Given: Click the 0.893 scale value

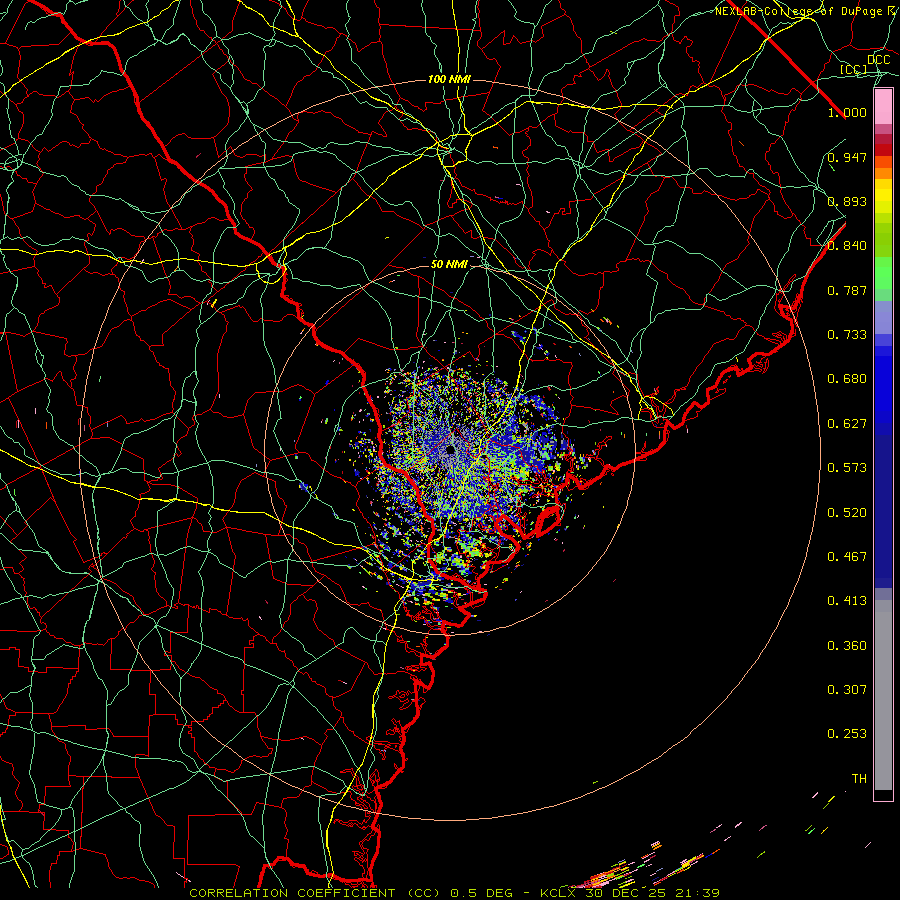Looking at the screenshot, I should tap(847, 201).
